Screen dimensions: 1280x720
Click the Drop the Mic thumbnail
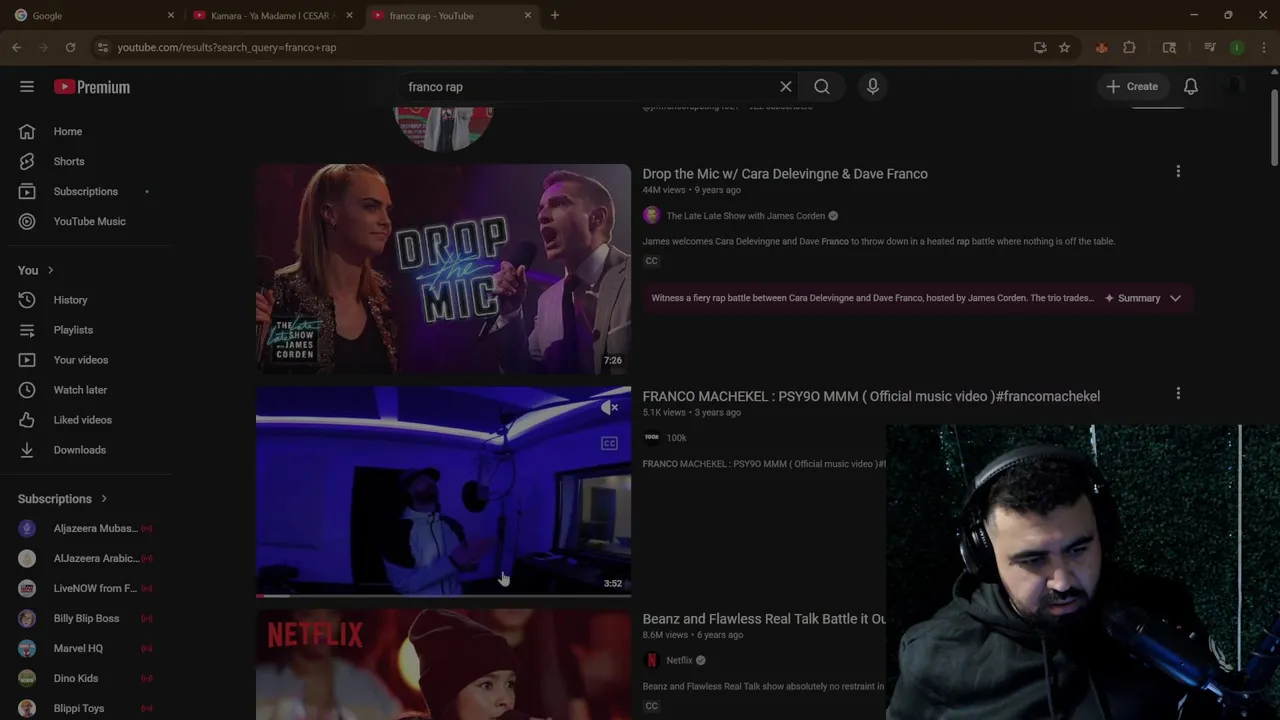(x=443, y=269)
